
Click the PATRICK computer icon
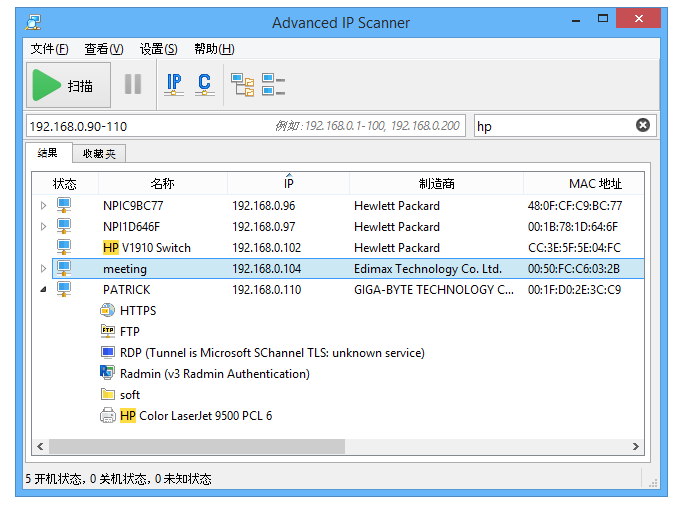64,289
